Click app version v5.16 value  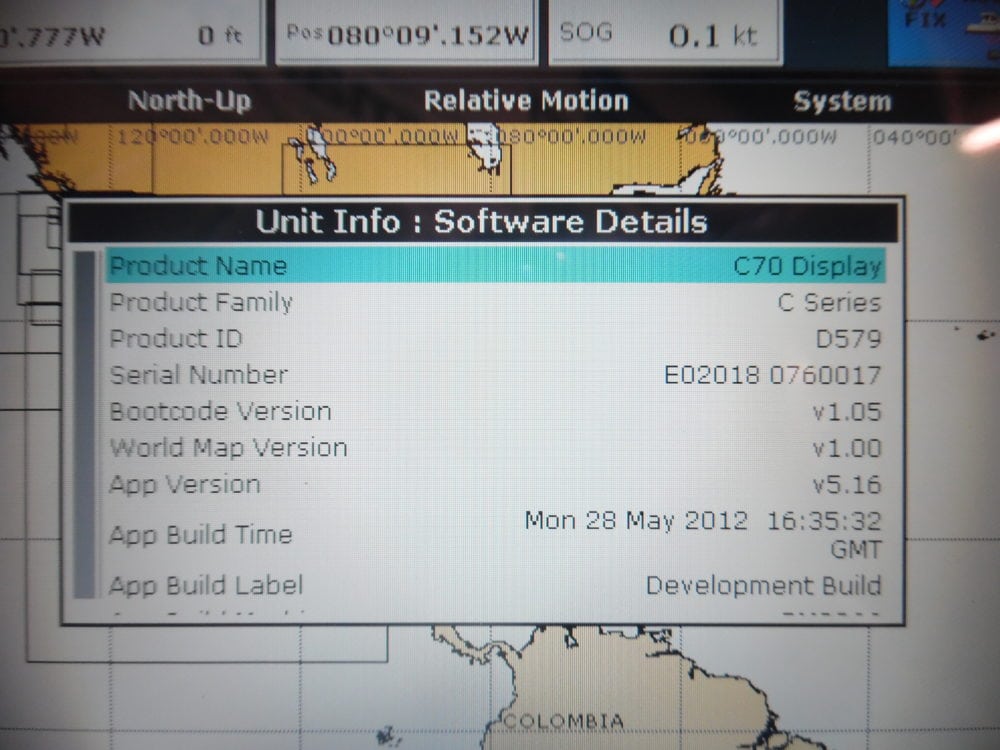tap(847, 485)
